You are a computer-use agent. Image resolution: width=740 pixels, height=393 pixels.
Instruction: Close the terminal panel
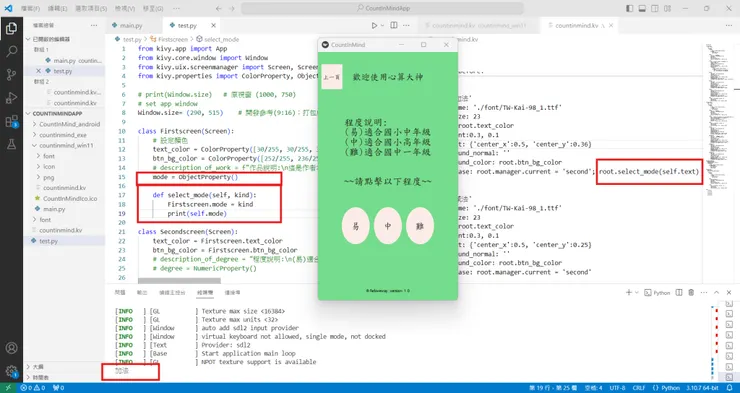click(729, 293)
